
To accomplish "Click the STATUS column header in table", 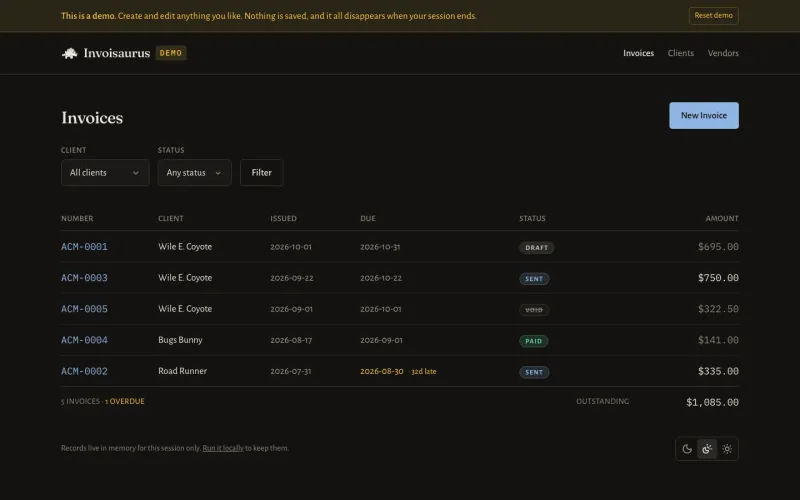I will pos(532,218).
